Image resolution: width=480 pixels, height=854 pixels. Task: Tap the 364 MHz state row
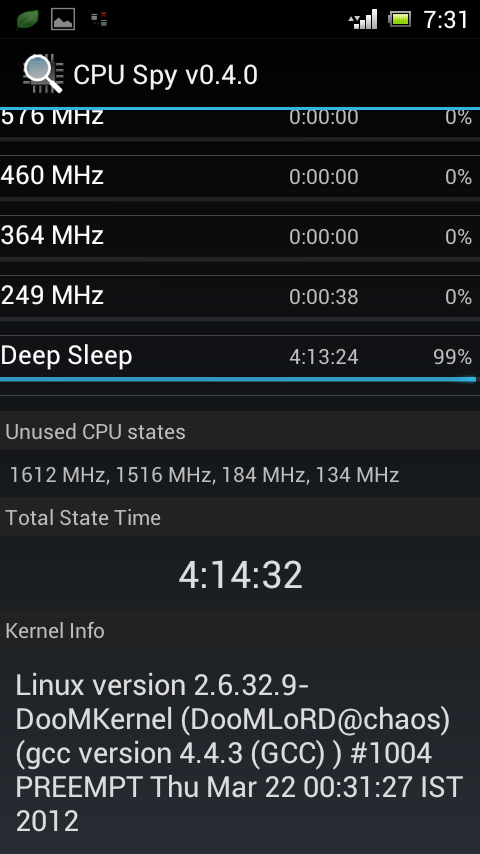pos(240,236)
